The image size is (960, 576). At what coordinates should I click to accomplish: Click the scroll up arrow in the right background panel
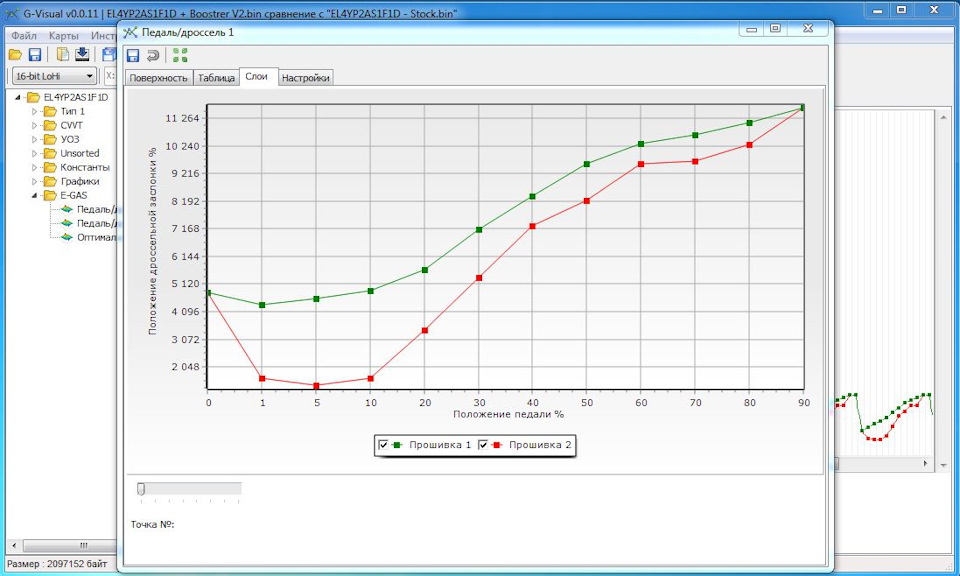point(943,116)
